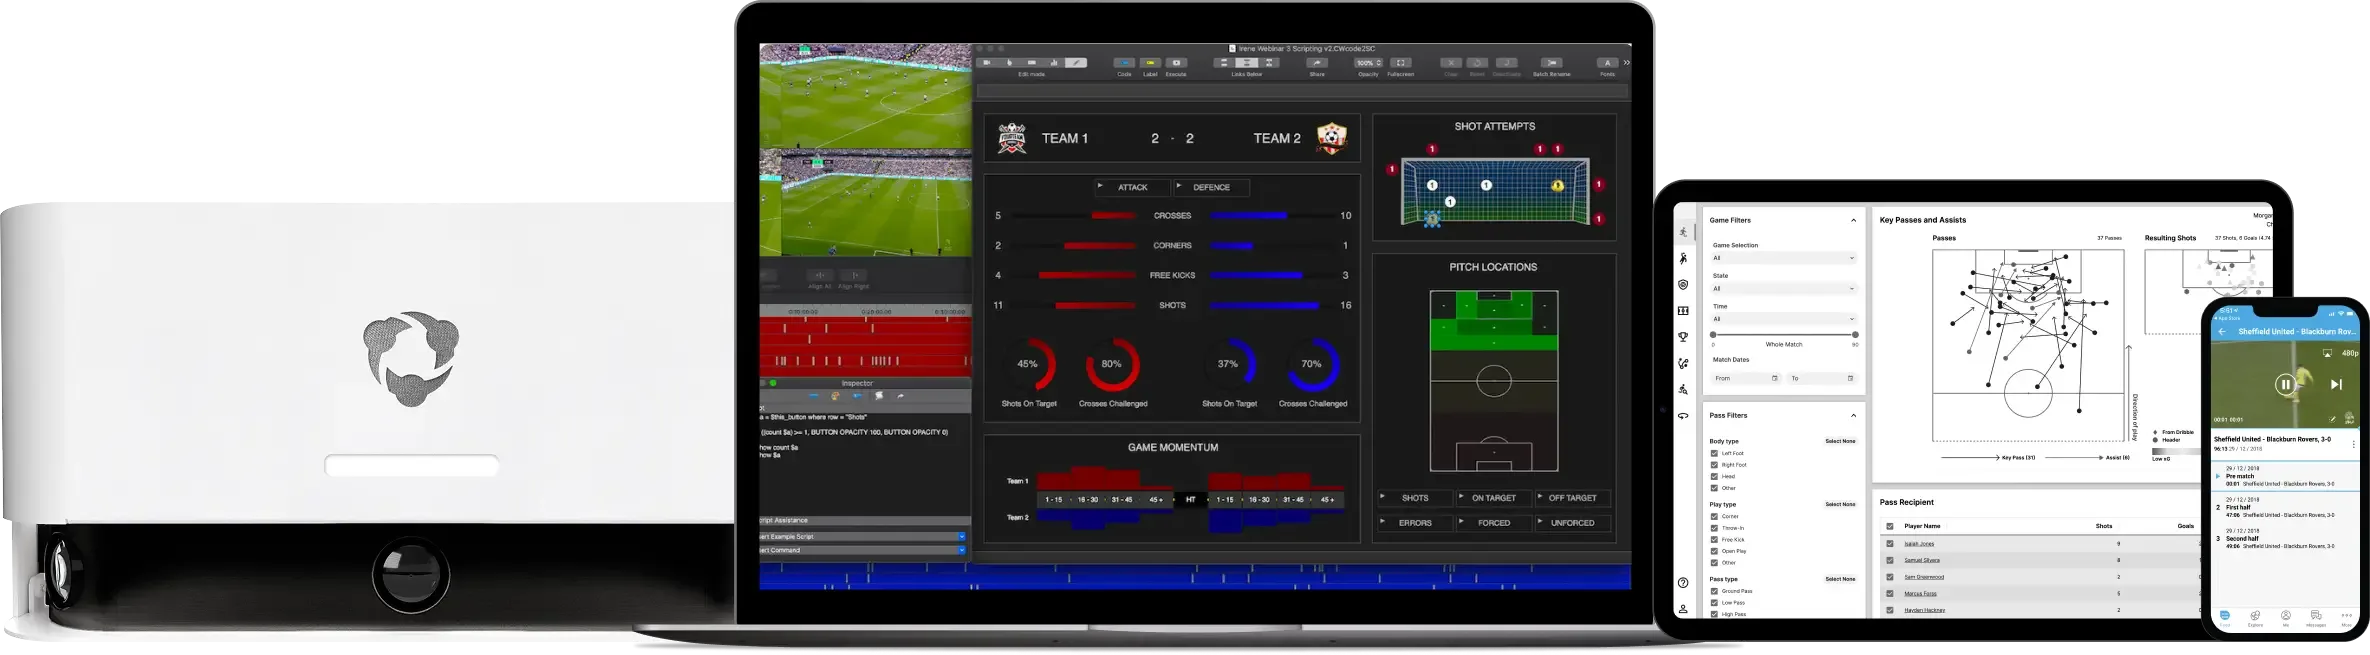
Task: Click the trophy icon in tablet sidebar
Action: pos(1683,337)
